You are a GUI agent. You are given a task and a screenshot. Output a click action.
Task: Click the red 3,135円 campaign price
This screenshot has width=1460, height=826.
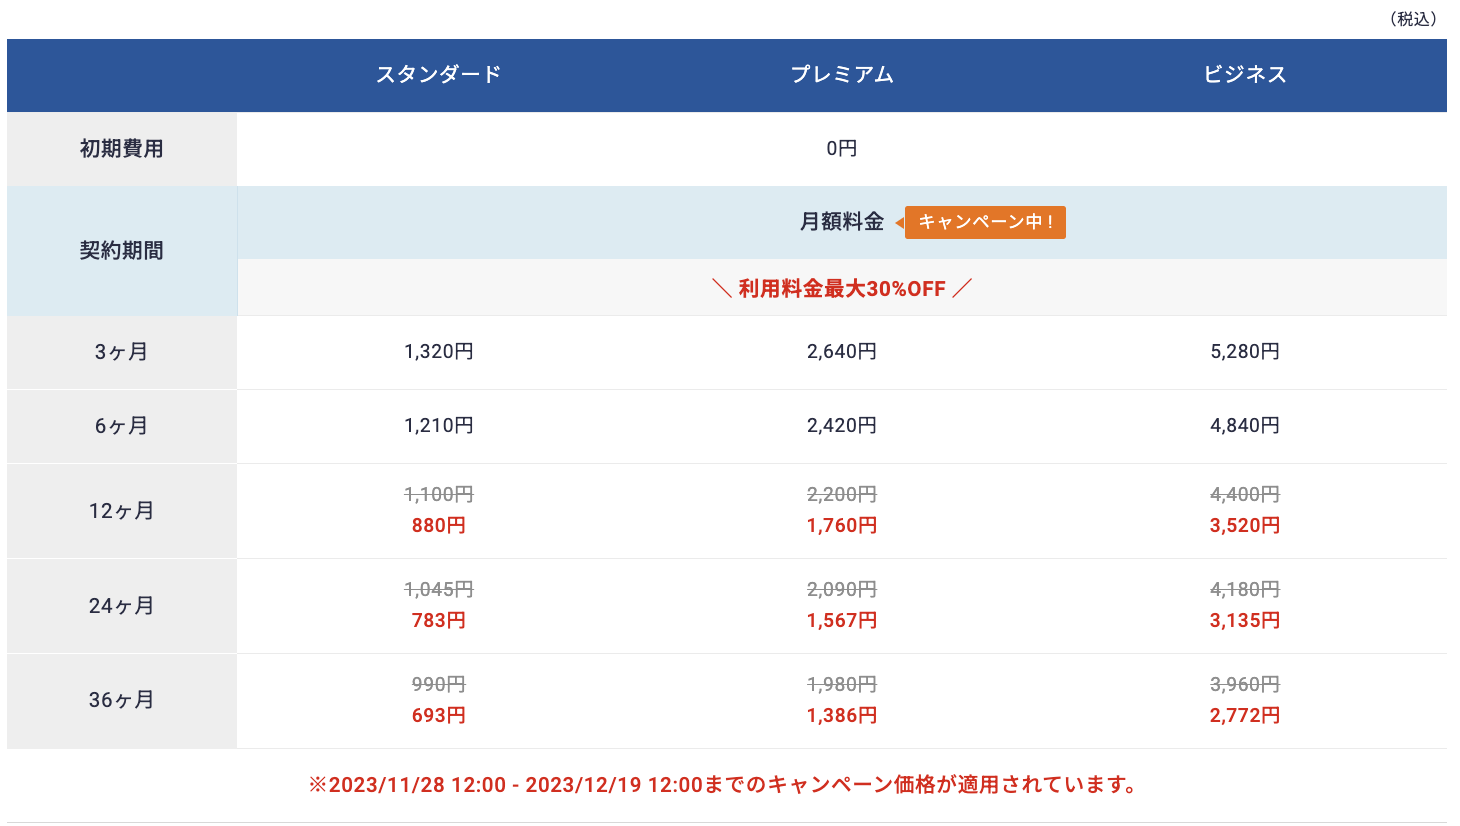coord(1245,621)
